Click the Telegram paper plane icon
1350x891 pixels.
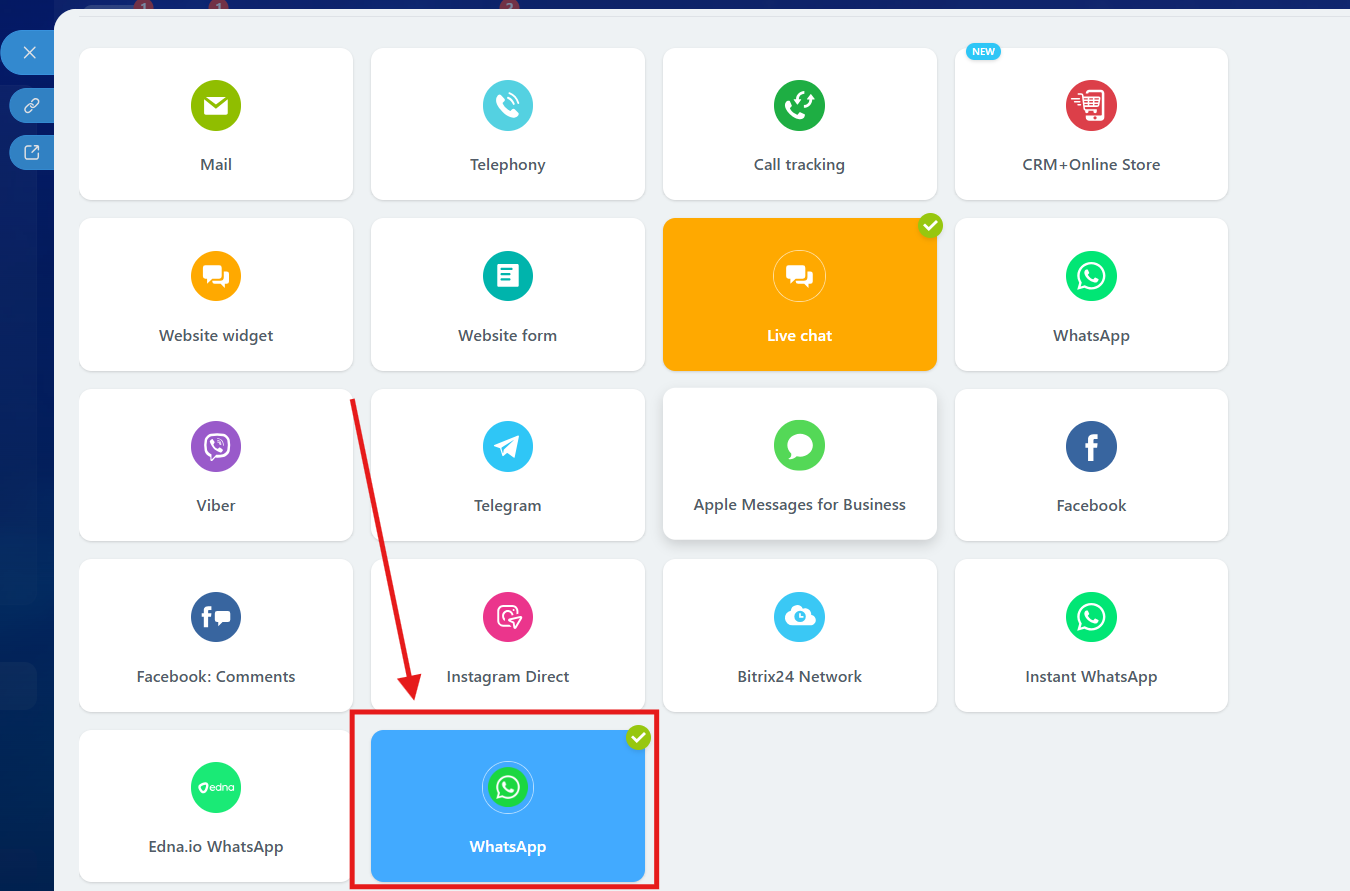pyautogui.click(x=508, y=446)
